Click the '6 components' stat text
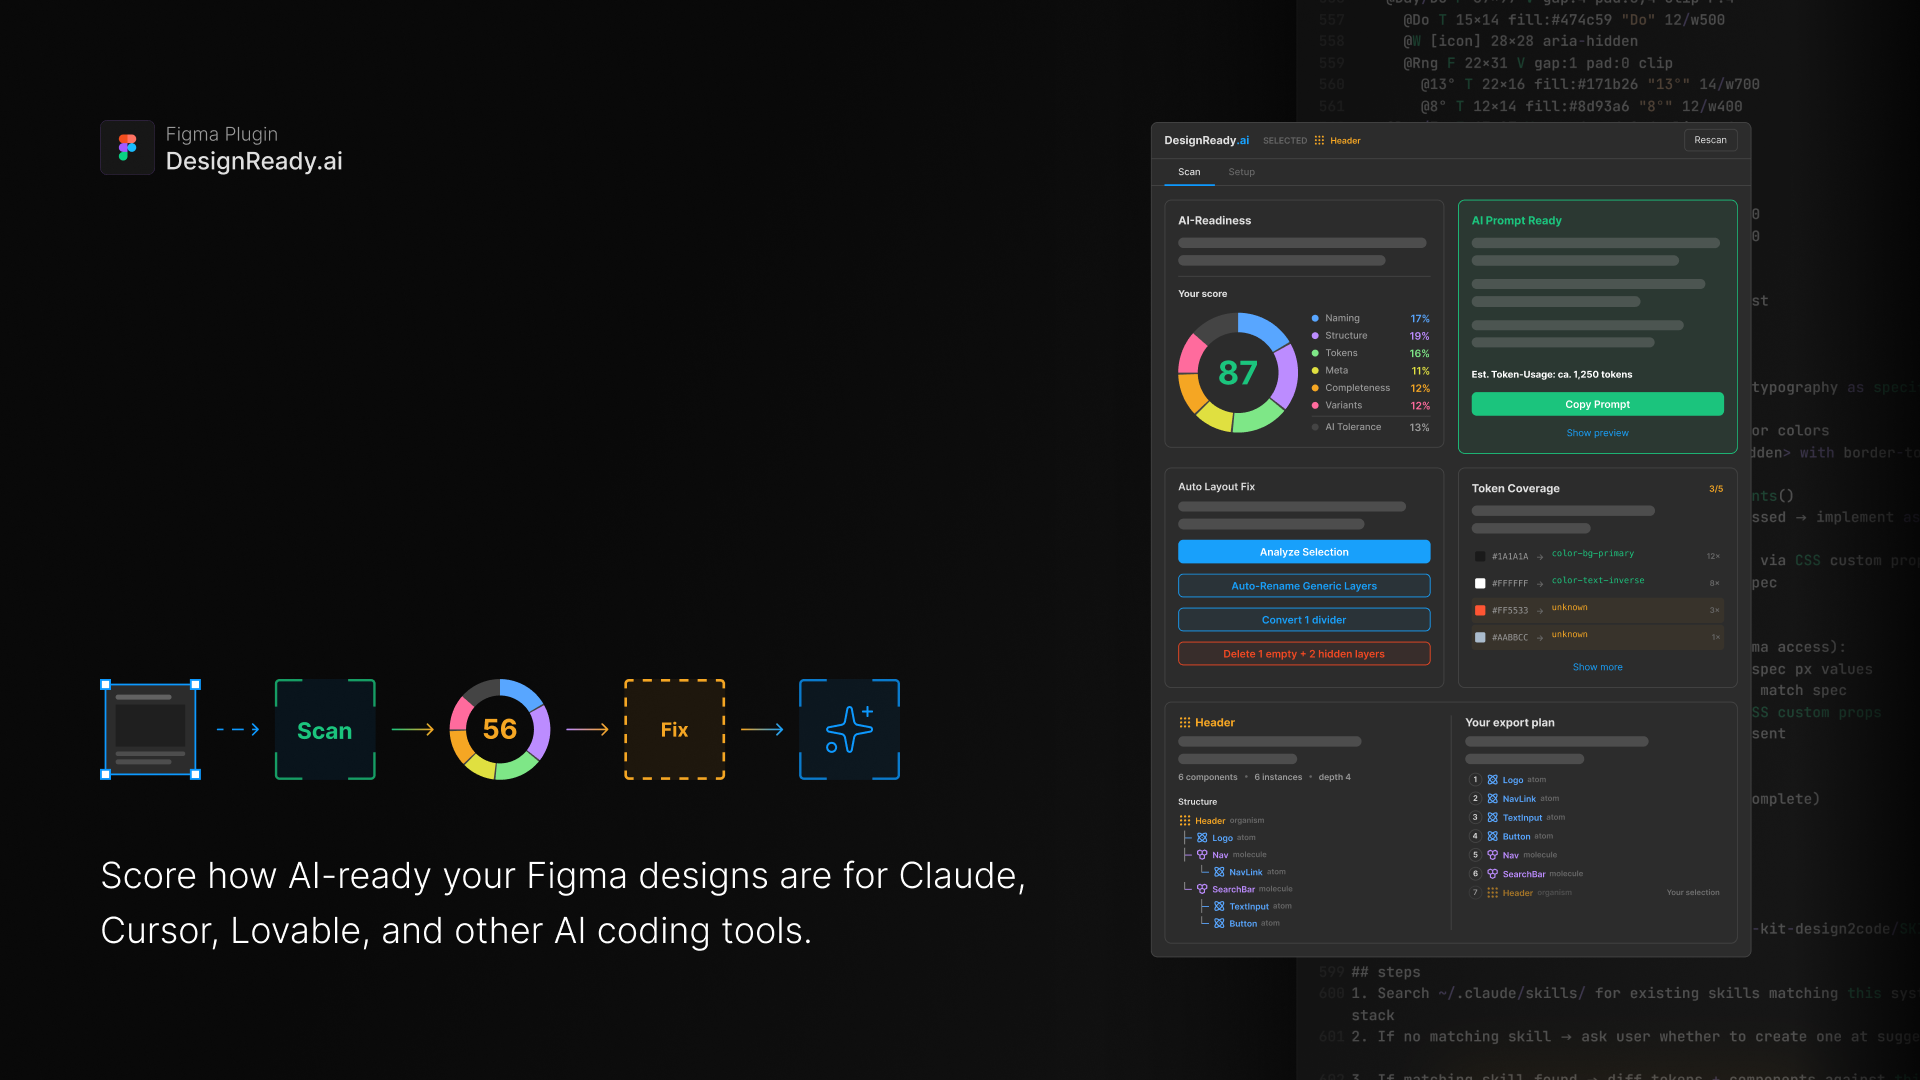Viewport: 1920px width, 1080px height. tap(1207, 777)
